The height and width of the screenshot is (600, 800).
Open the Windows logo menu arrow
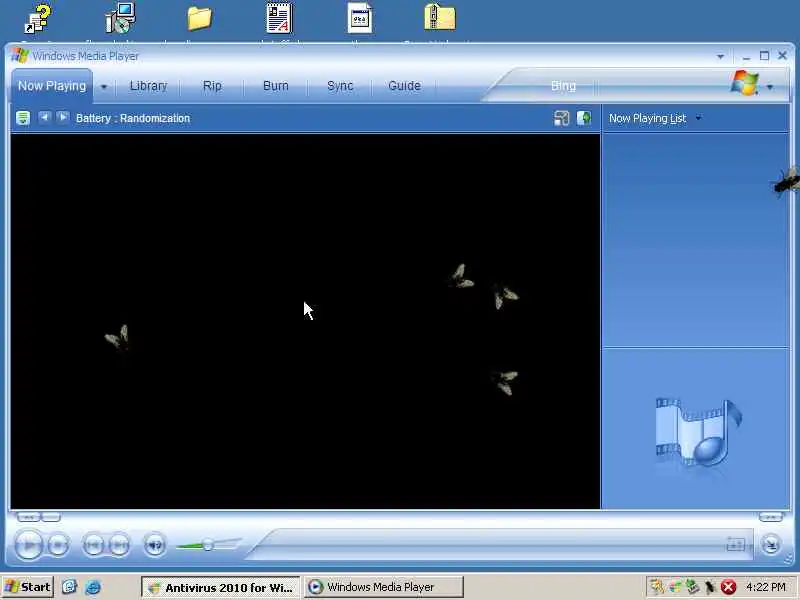point(770,87)
